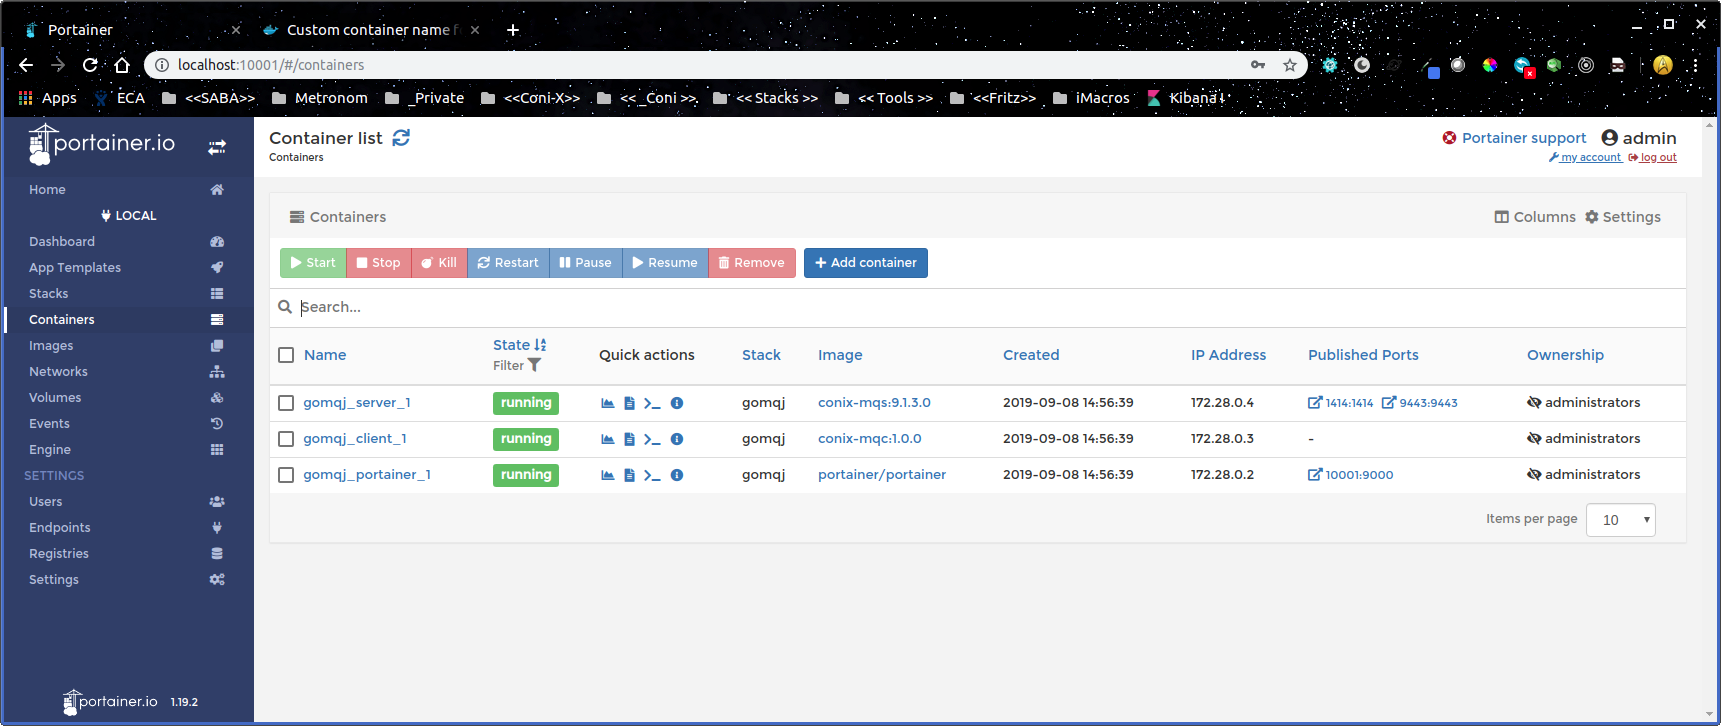Open logs icon for gomqj_server_1
Viewport: 1721px width, 726px height.
coord(629,403)
